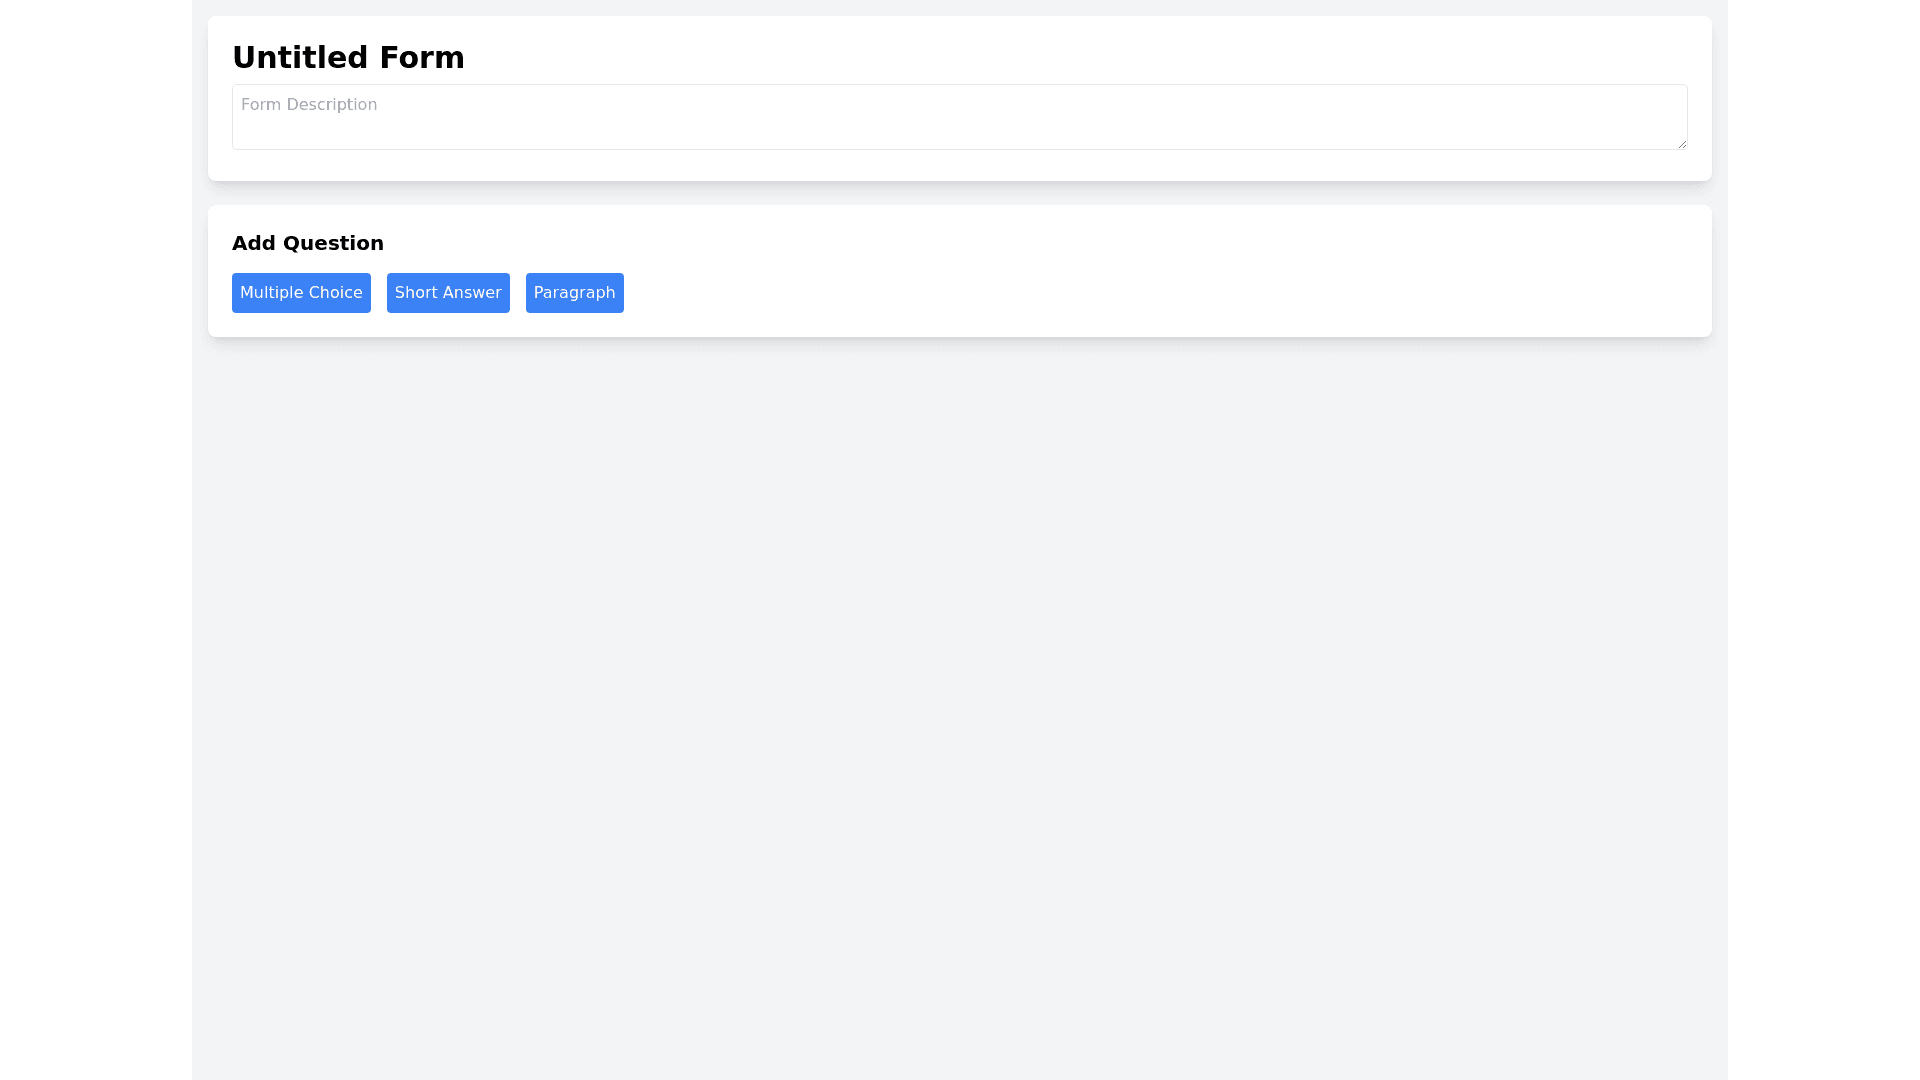Click the Multiple Choice button
This screenshot has width=1920, height=1080.
click(301, 293)
